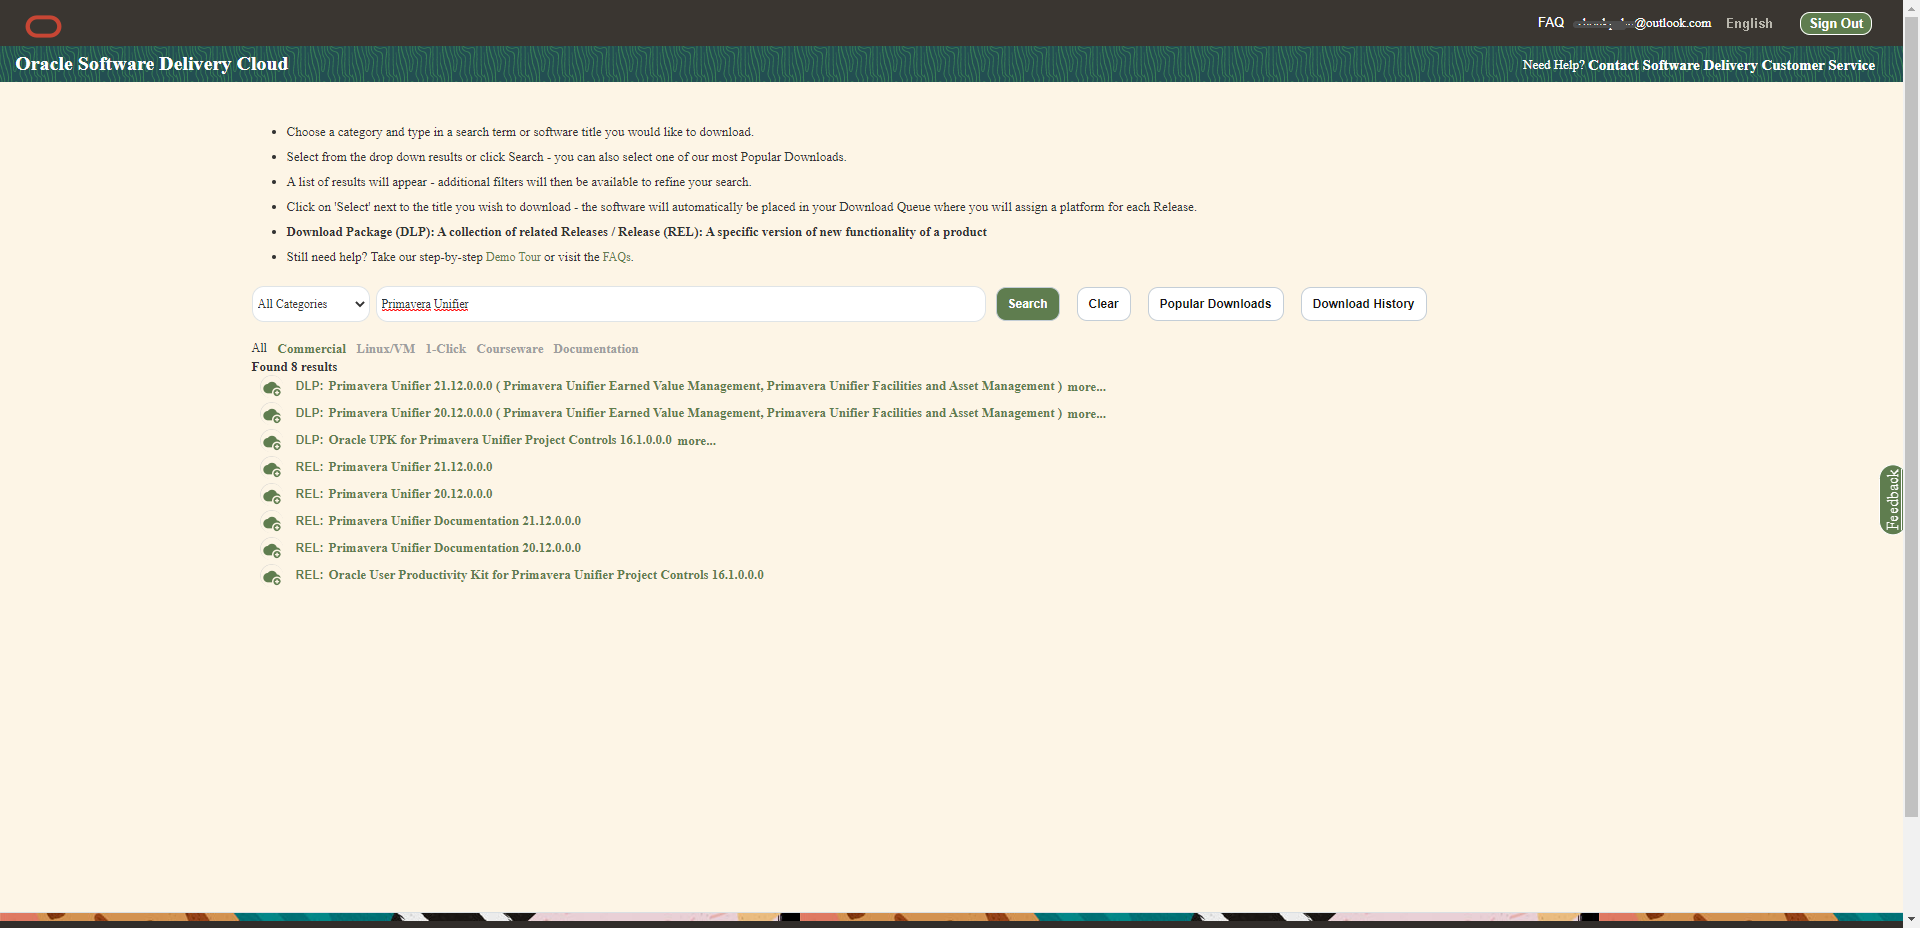Click download icon for Unifier Documentation 21.12.0.0.0

271,523
